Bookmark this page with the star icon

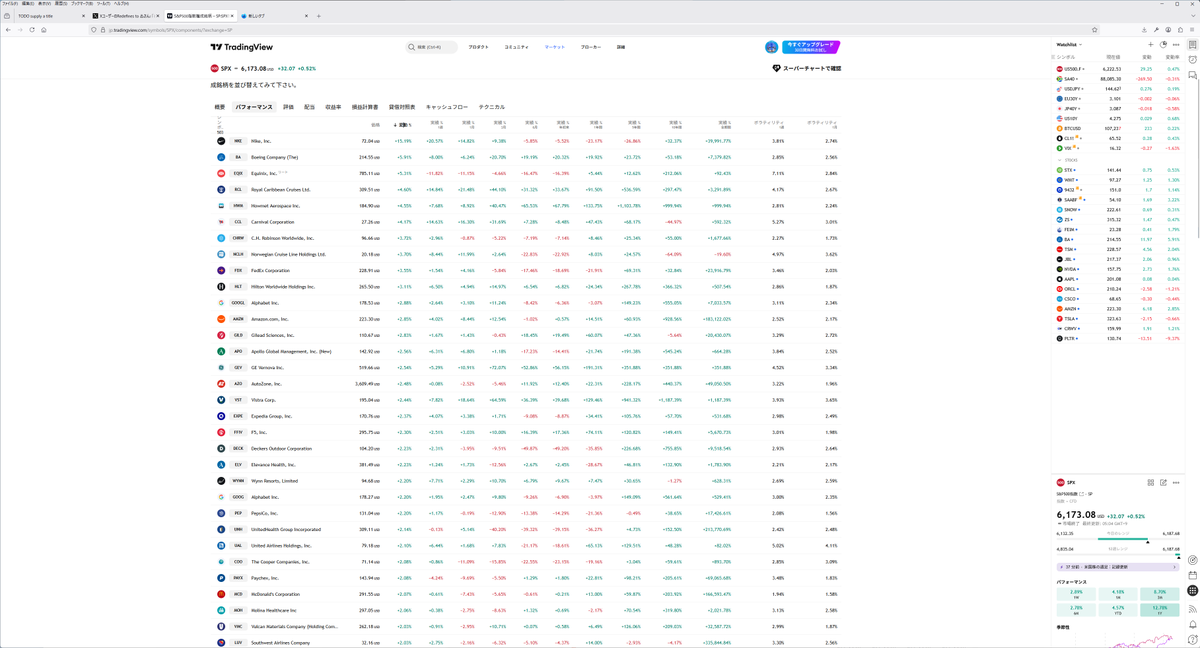point(1095,30)
